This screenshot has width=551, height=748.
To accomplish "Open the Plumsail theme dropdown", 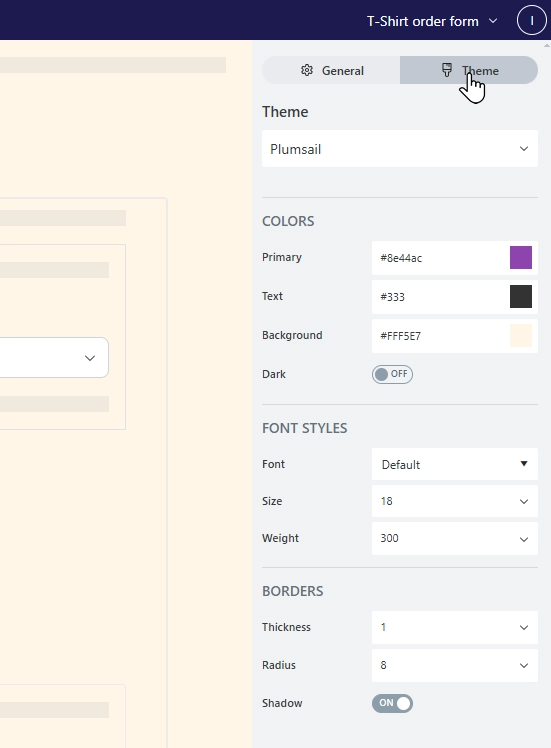I will click(x=400, y=149).
